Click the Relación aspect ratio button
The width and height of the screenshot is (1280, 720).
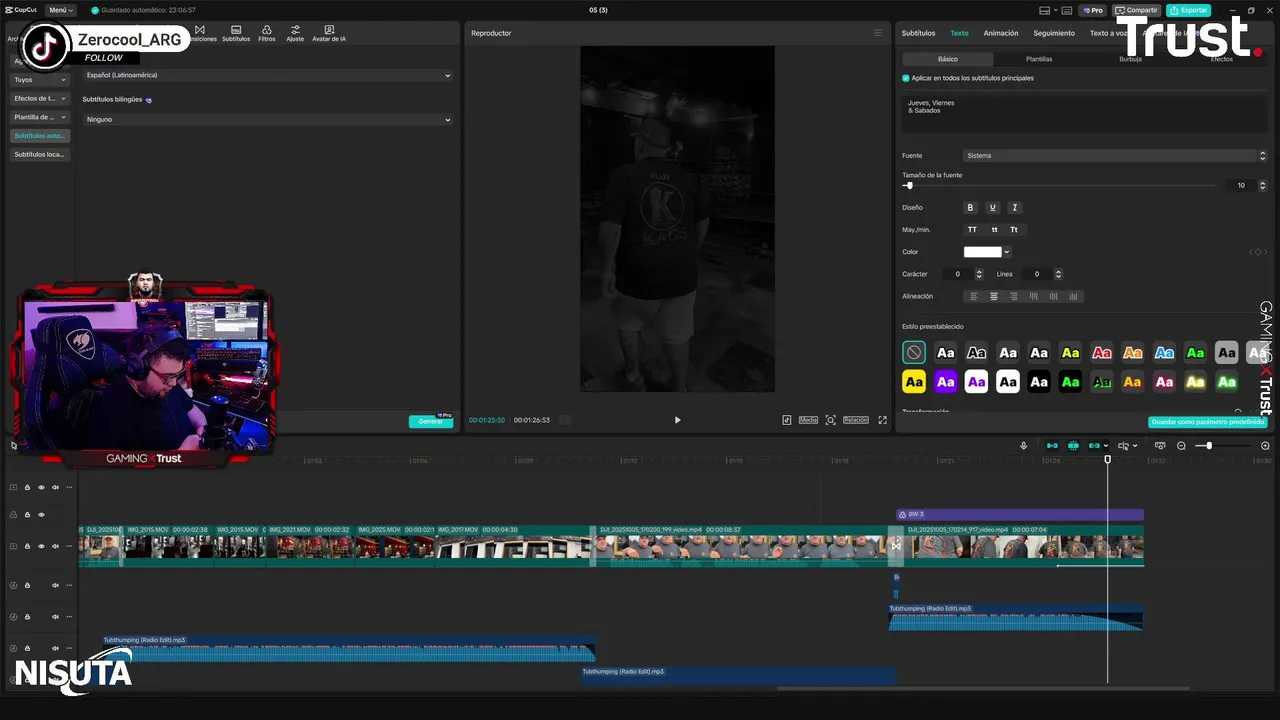(856, 420)
